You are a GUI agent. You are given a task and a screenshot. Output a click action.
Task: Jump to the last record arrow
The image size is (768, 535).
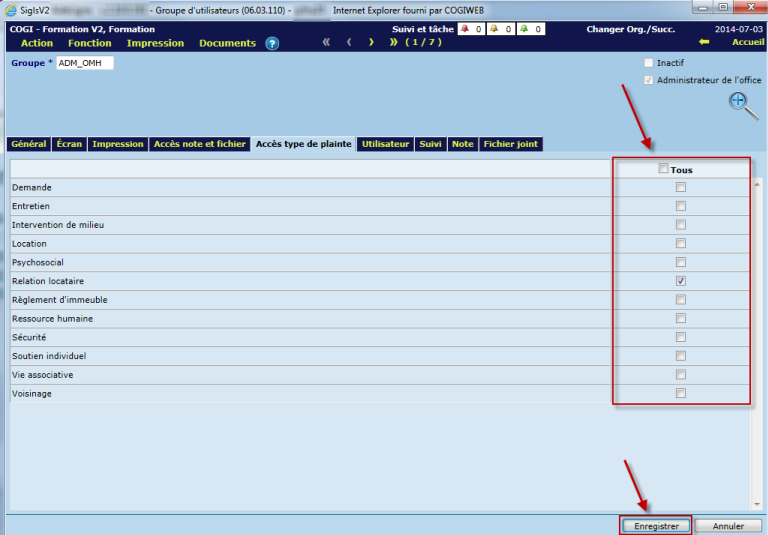(394, 43)
